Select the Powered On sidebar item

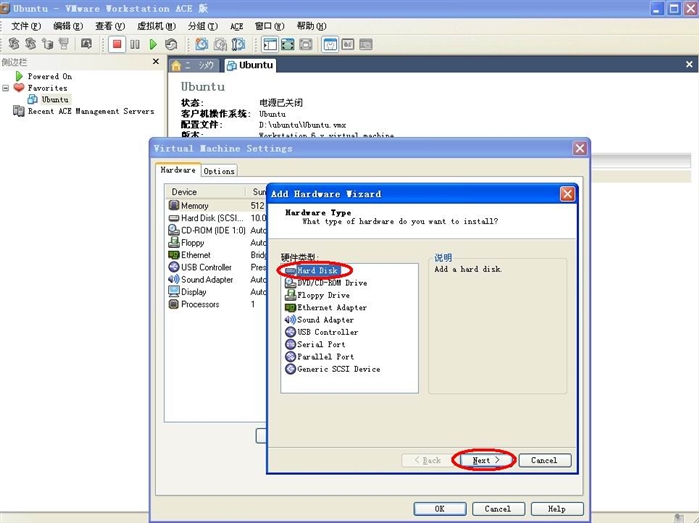coord(49,76)
